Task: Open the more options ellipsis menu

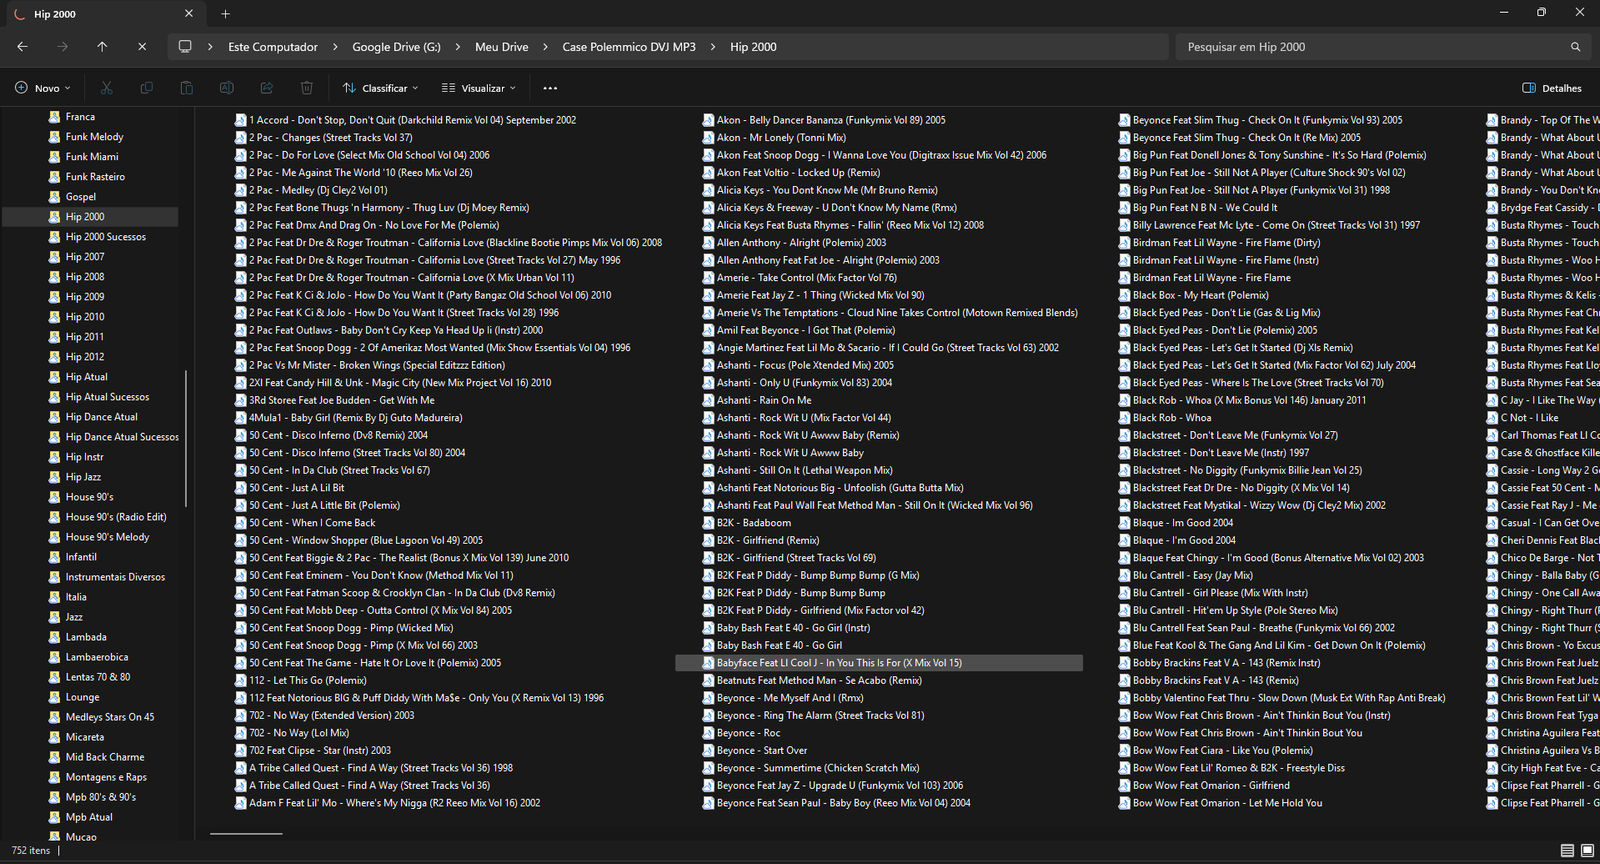Action: click(550, 88)
